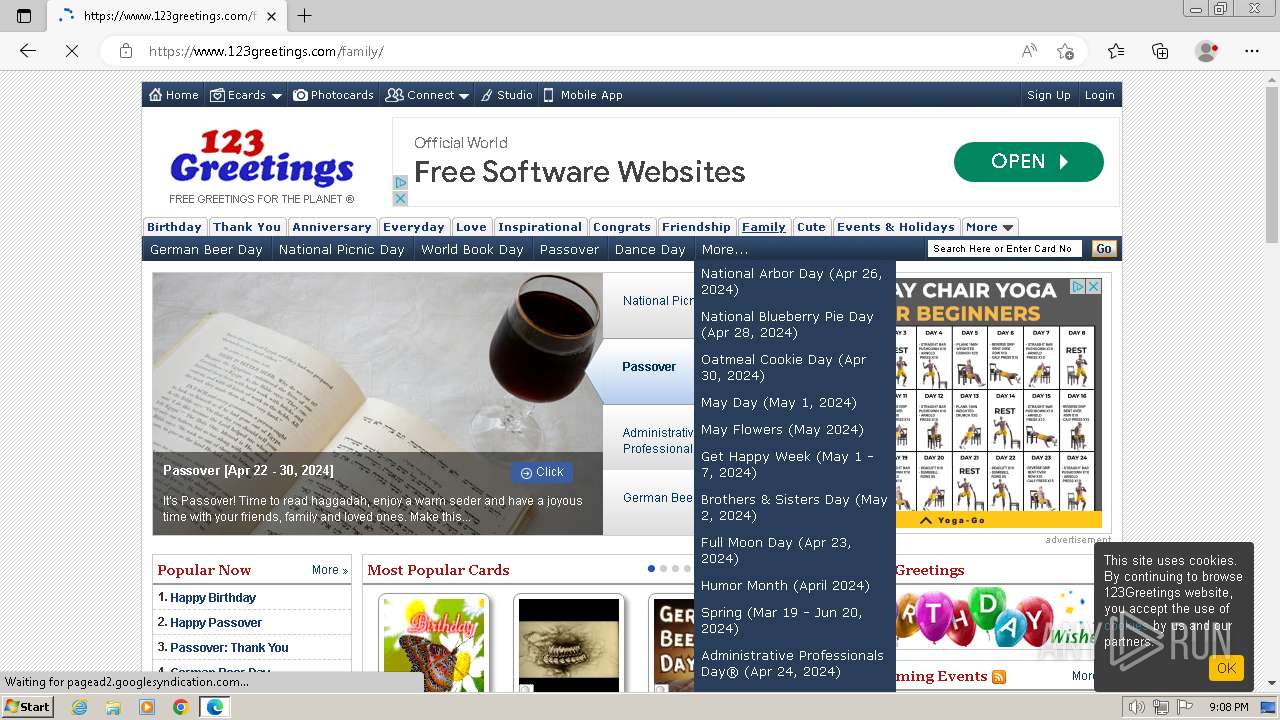This screenshot has width=1280, height=720.
Task: Open the Photocards section
Action: click(x=333, y=95)
